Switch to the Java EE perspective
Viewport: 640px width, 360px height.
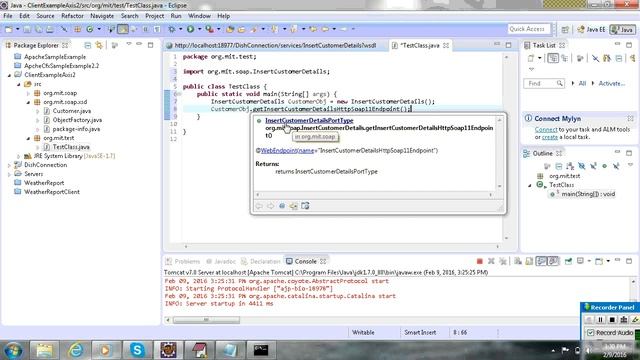[591, 29]
